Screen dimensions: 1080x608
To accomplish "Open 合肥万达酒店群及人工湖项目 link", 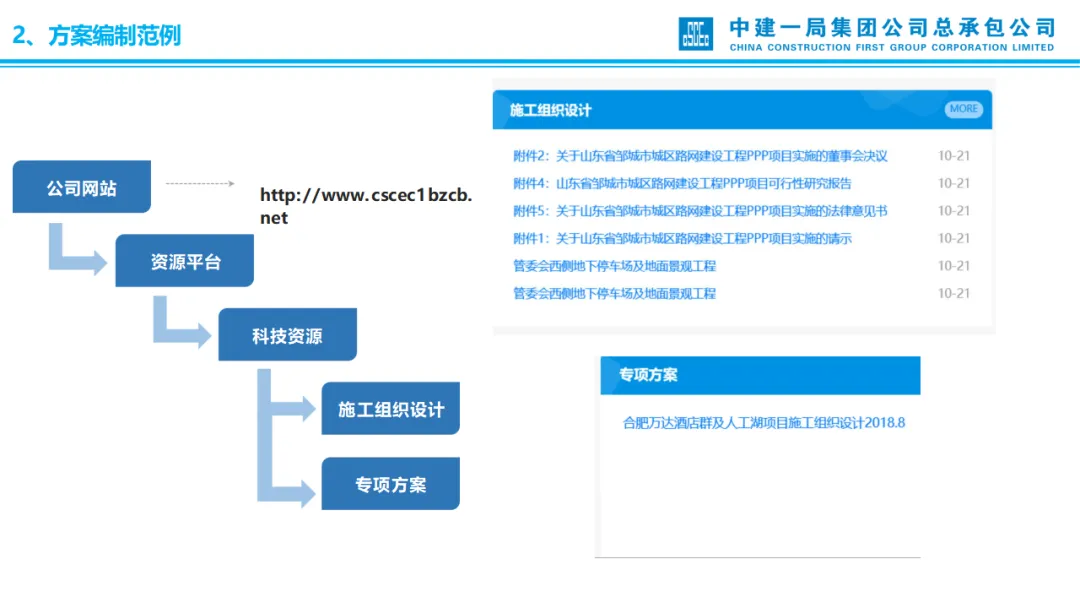I will (x=764, y=423).
